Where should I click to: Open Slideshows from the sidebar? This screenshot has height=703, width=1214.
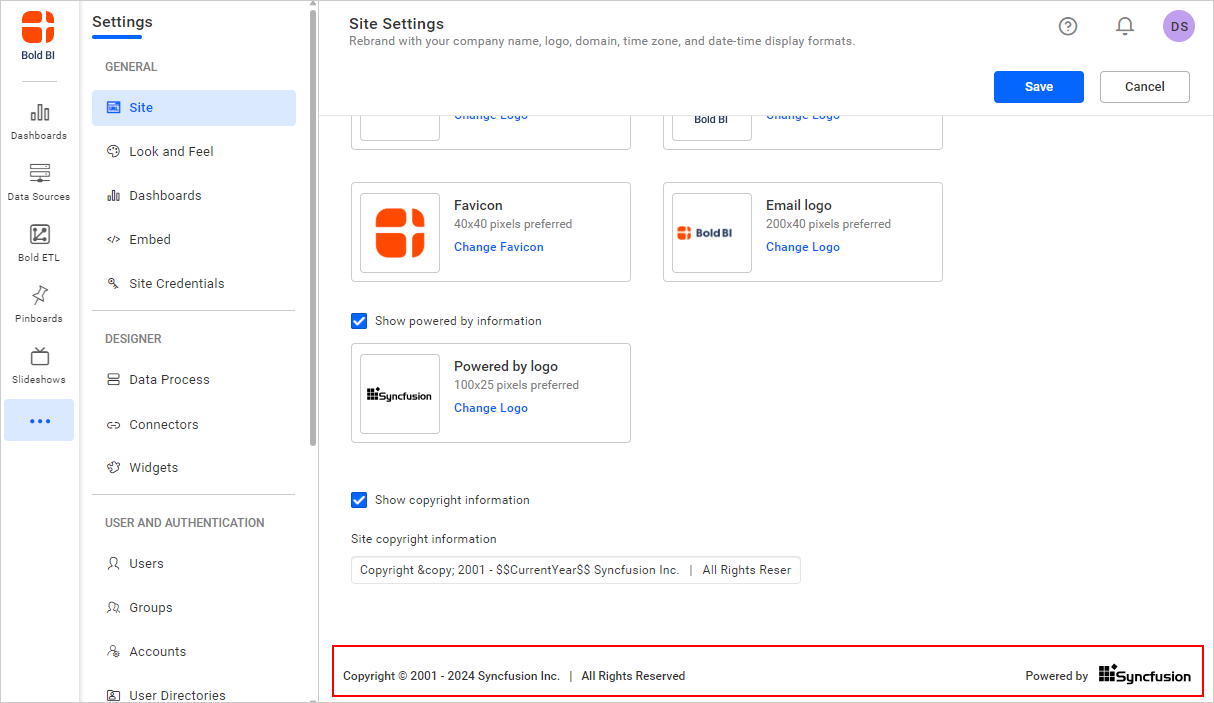[x=39, y=364]
